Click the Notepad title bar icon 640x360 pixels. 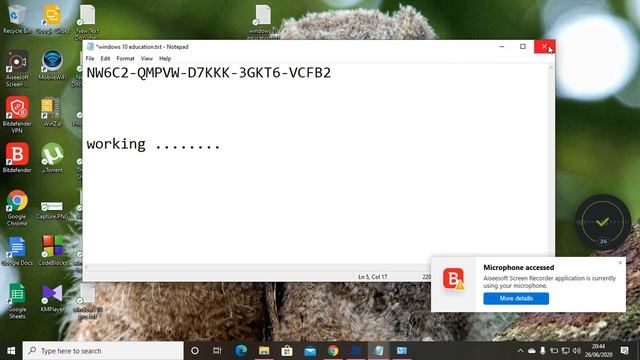(x=90, y=47)
